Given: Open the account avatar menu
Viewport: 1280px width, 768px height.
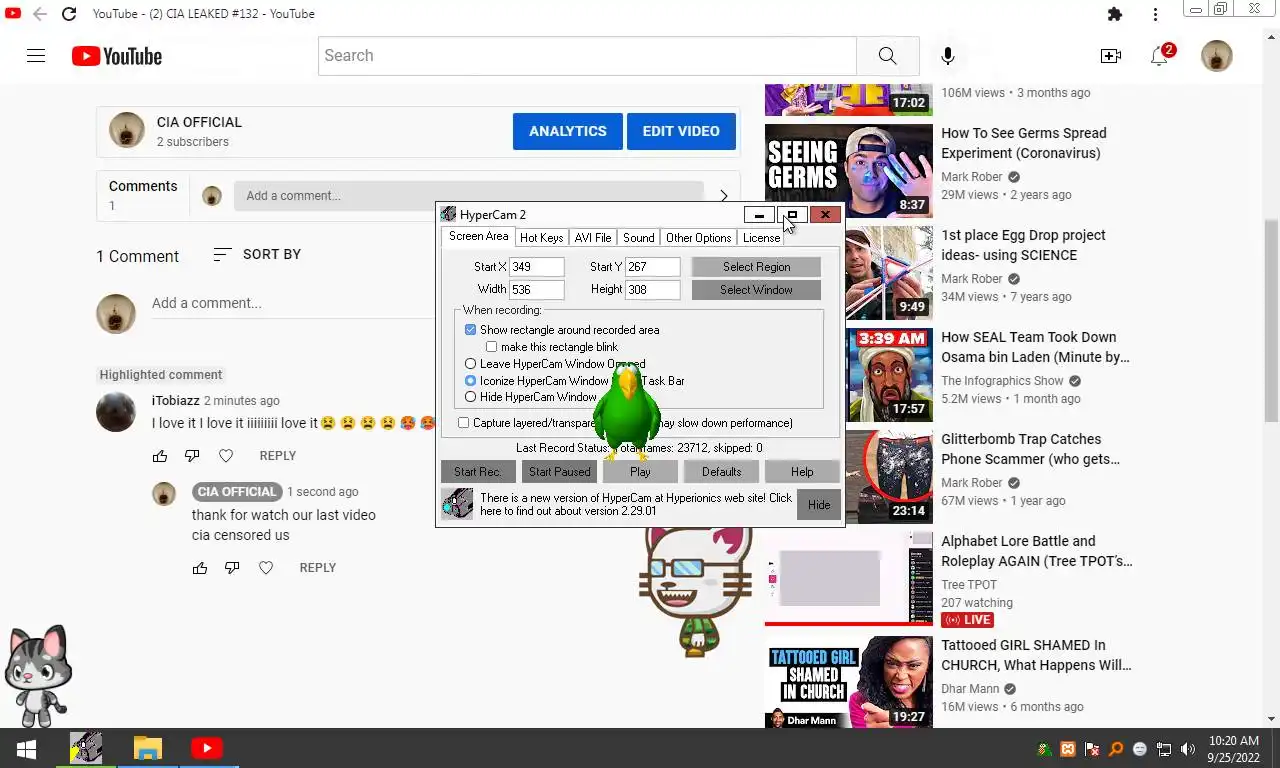Looking at the screenshot, I should pyautogui.click(x=1216, y=56).
